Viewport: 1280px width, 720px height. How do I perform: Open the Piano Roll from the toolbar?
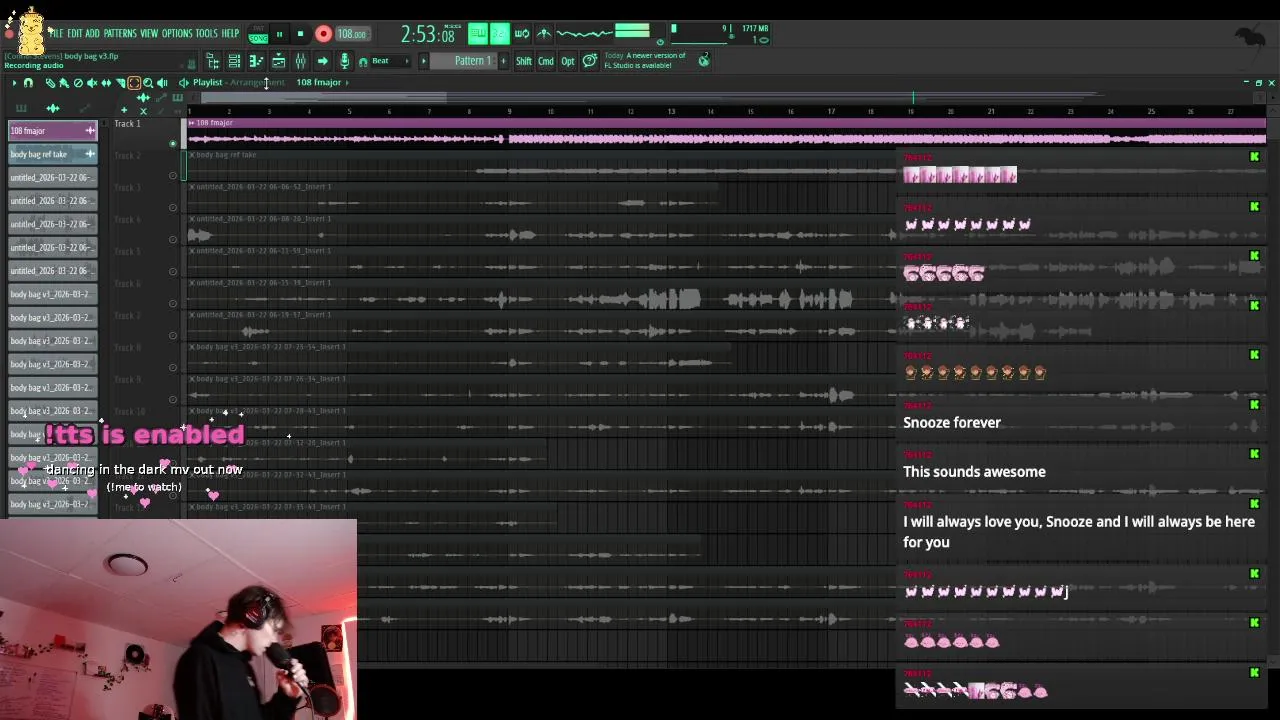[256, 61]
